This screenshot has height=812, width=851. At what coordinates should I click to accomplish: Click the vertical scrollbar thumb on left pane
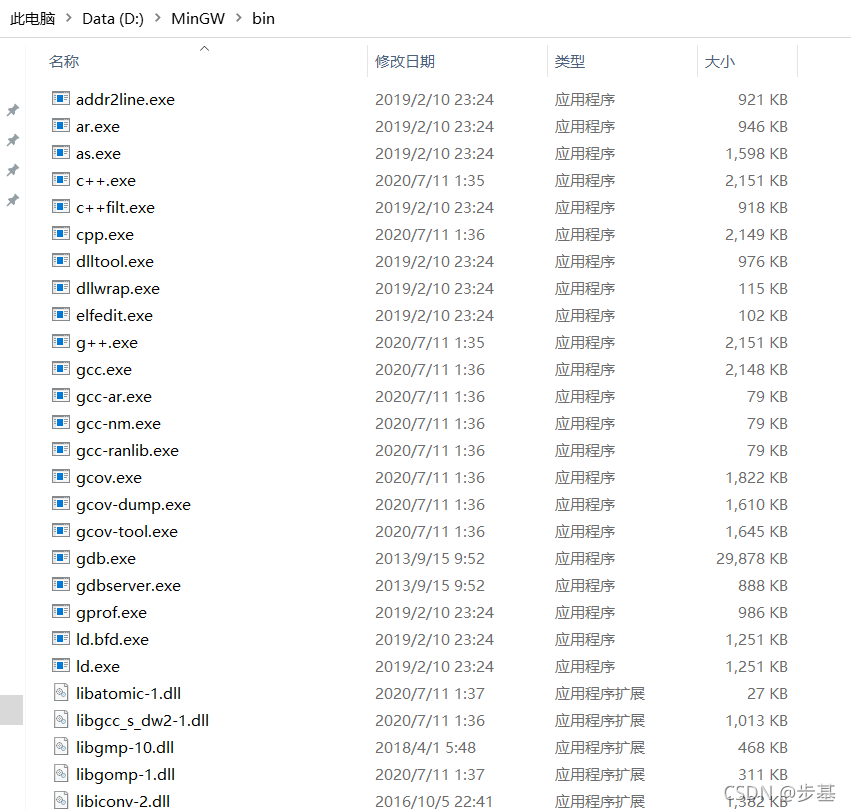[x=11, y=709]
